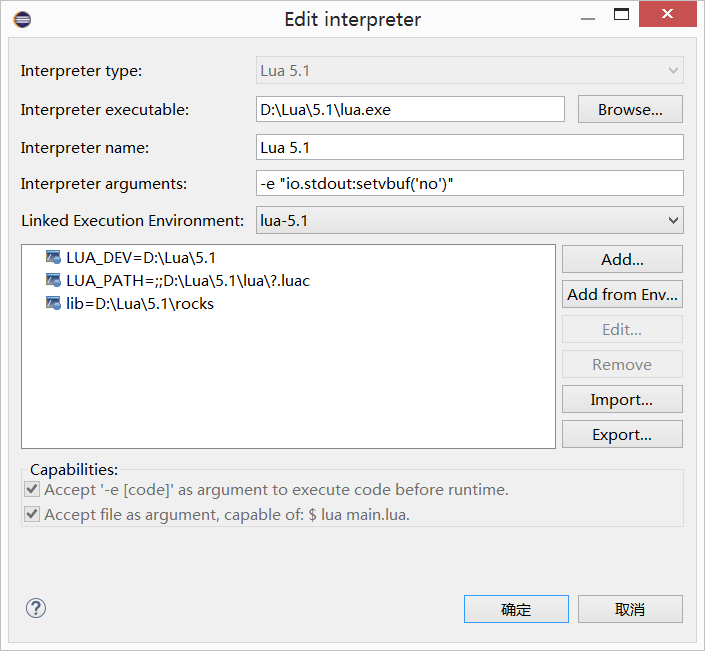Browse for the interpreter executable
This screenshot has width=705, height=651.
[x=630, y=109]
